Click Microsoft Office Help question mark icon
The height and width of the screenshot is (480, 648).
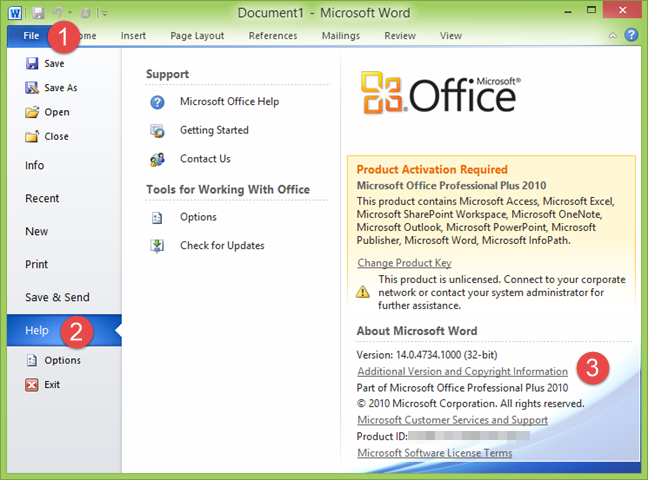[157, 102]
